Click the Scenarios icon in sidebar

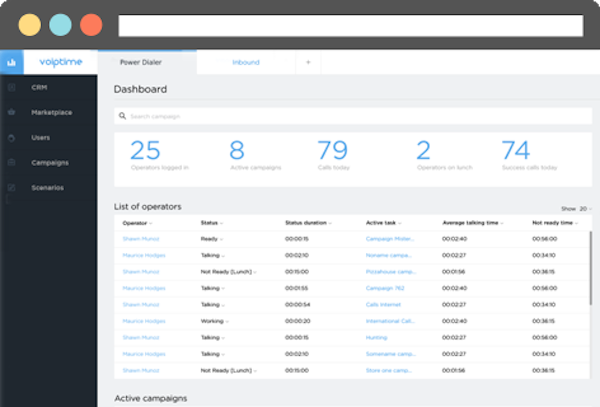pyautogui.click(x=12, y=187)
